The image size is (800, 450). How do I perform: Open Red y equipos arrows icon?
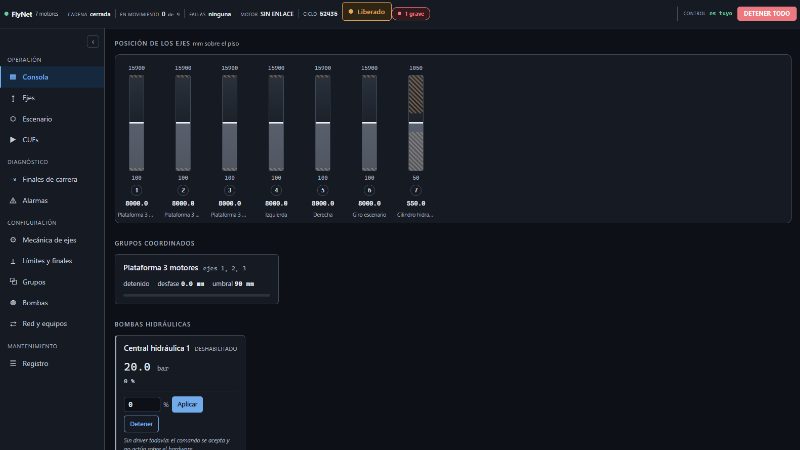pos(13,323)
